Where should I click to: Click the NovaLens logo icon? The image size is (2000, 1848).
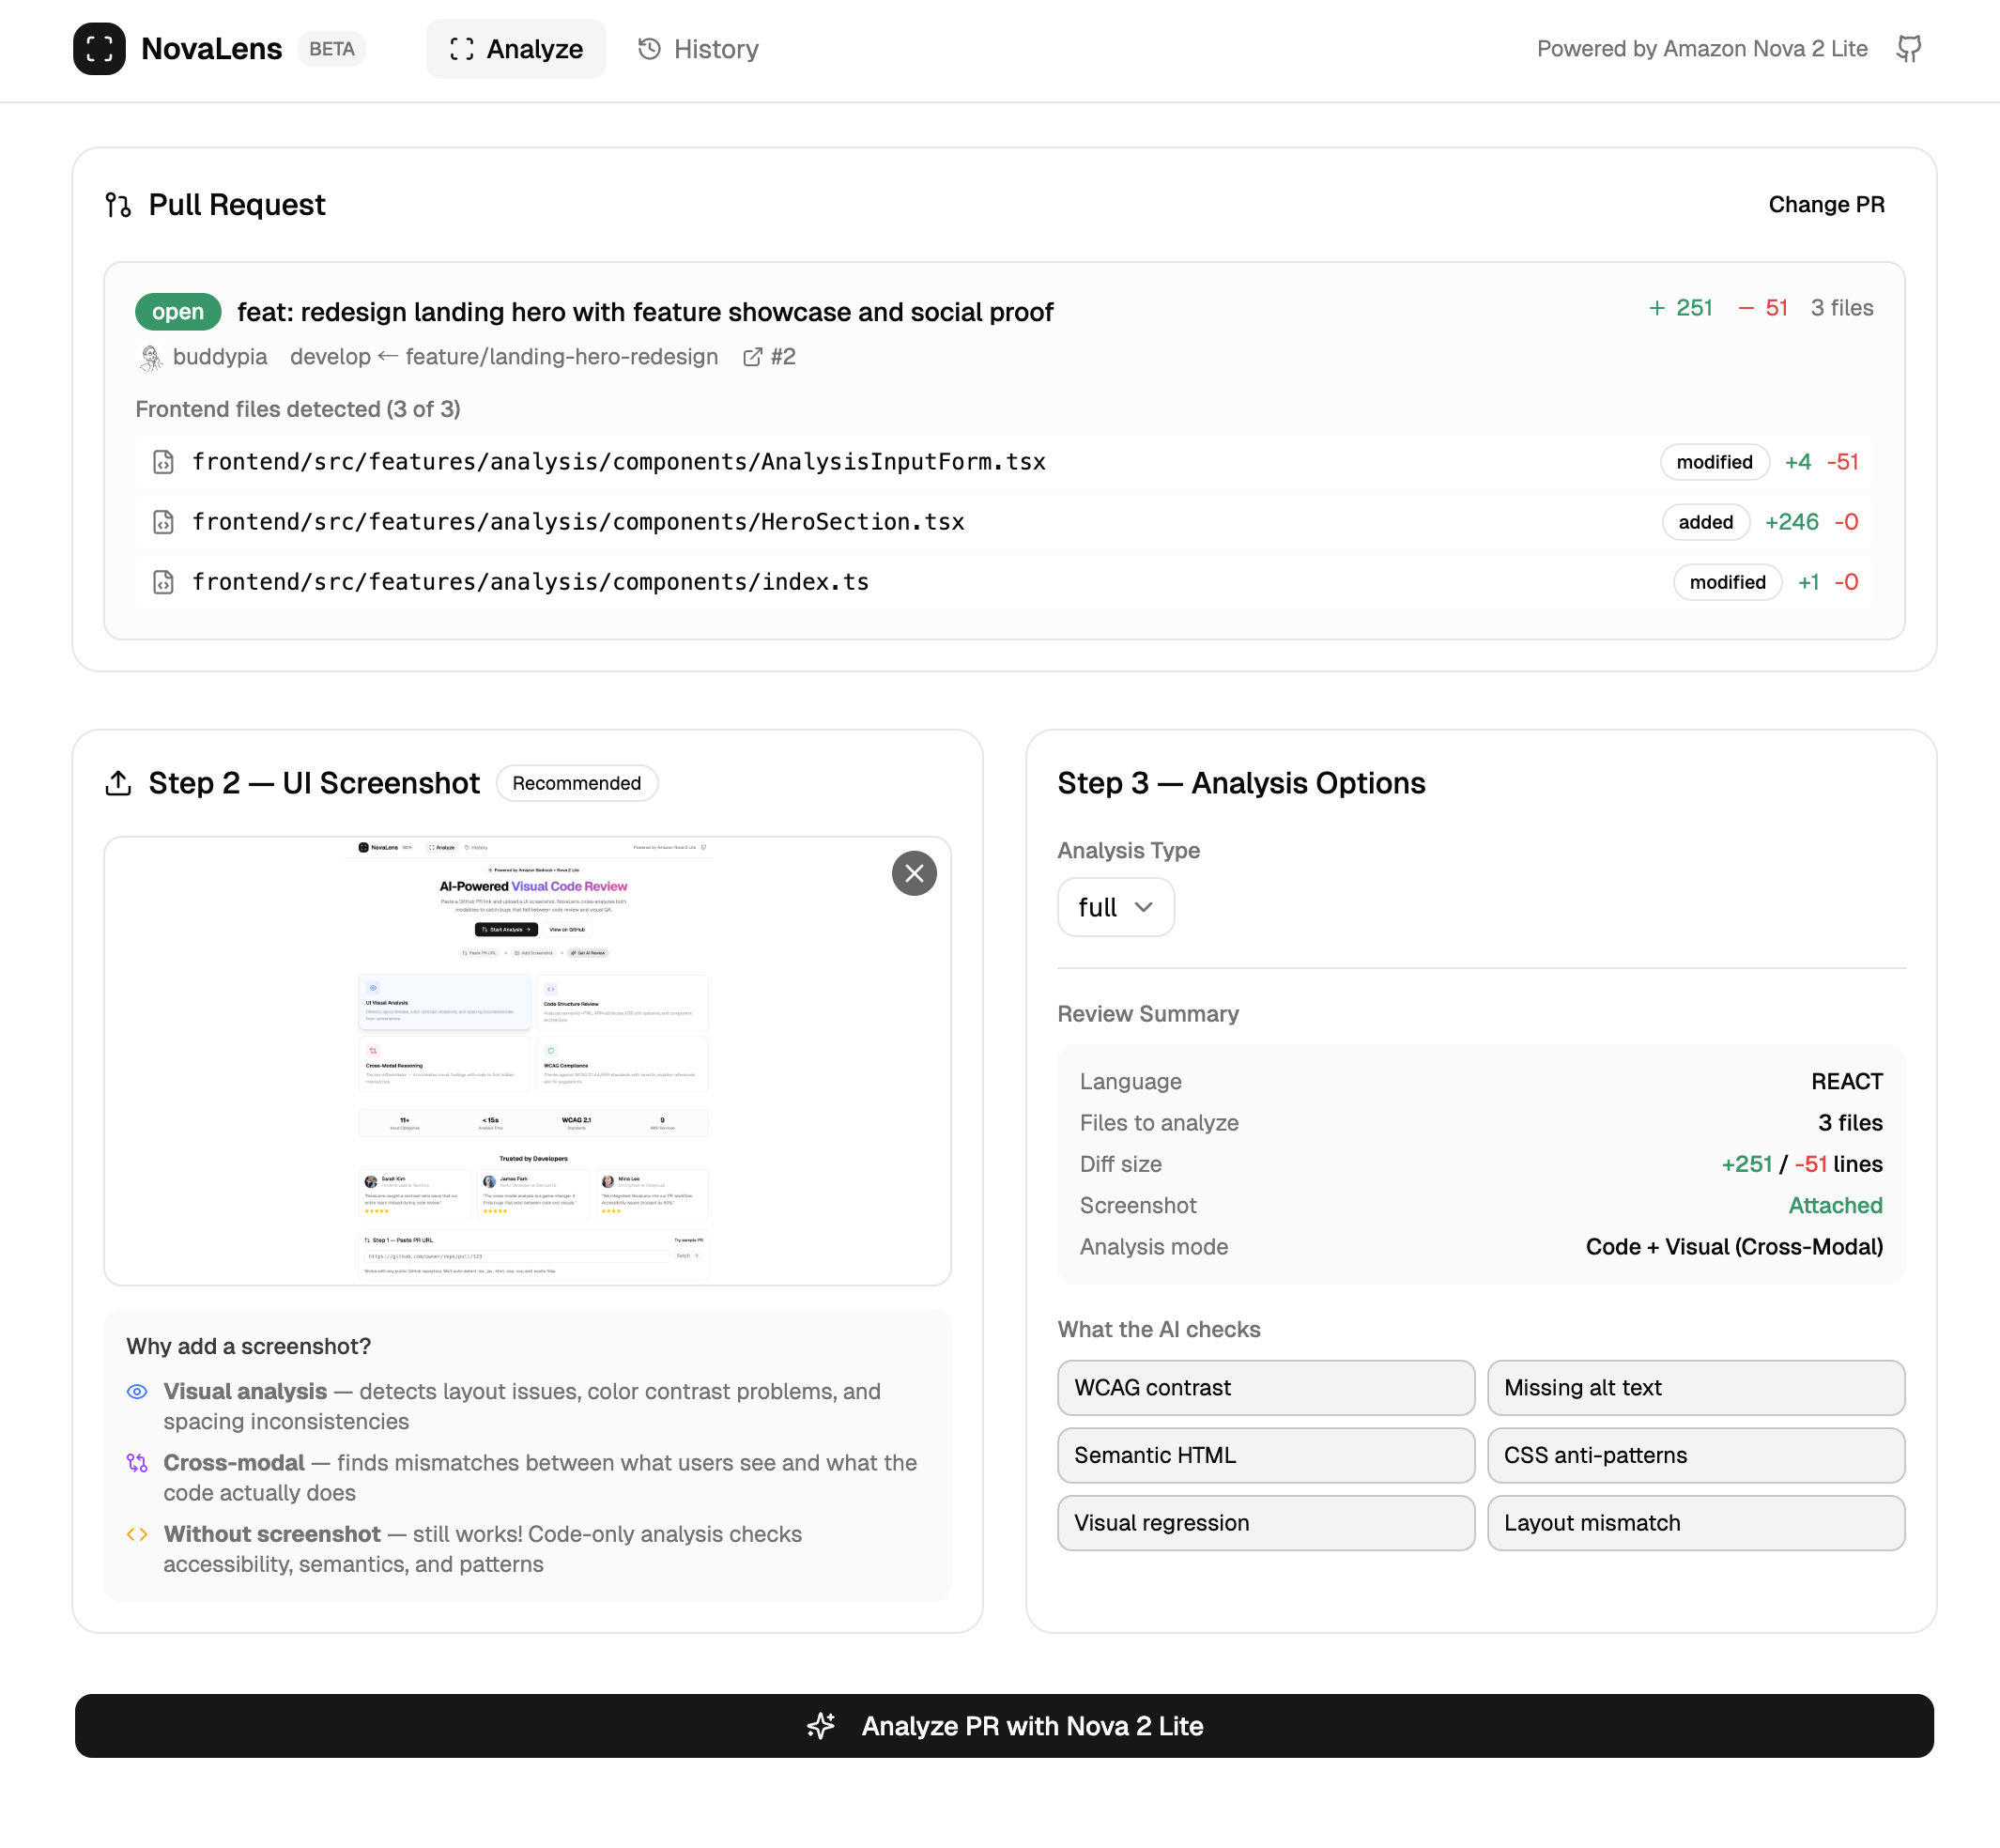99,49
